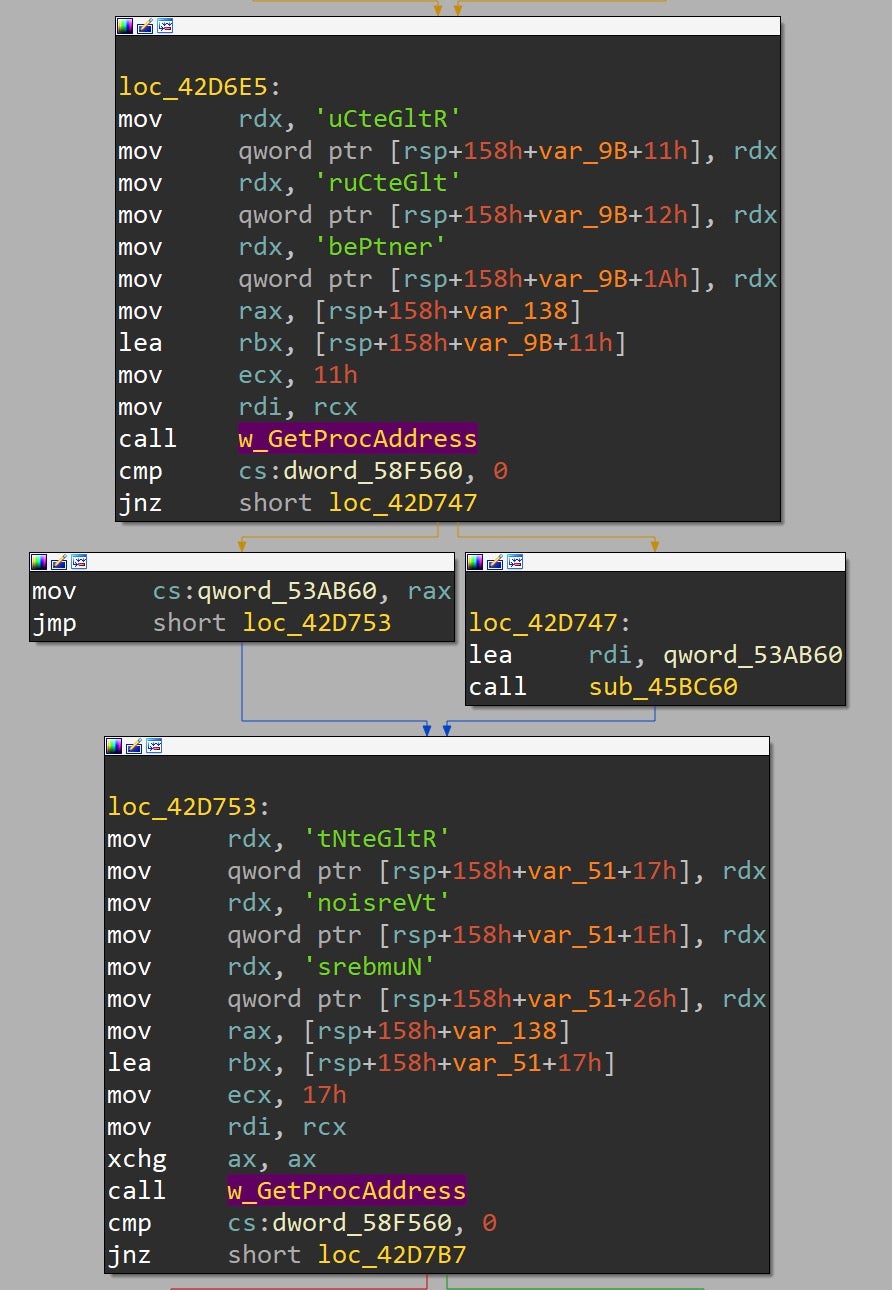
Task: Click group icon on the jmp loc_42D753 block
Action: pyautogui.click(x=78, y=562)
